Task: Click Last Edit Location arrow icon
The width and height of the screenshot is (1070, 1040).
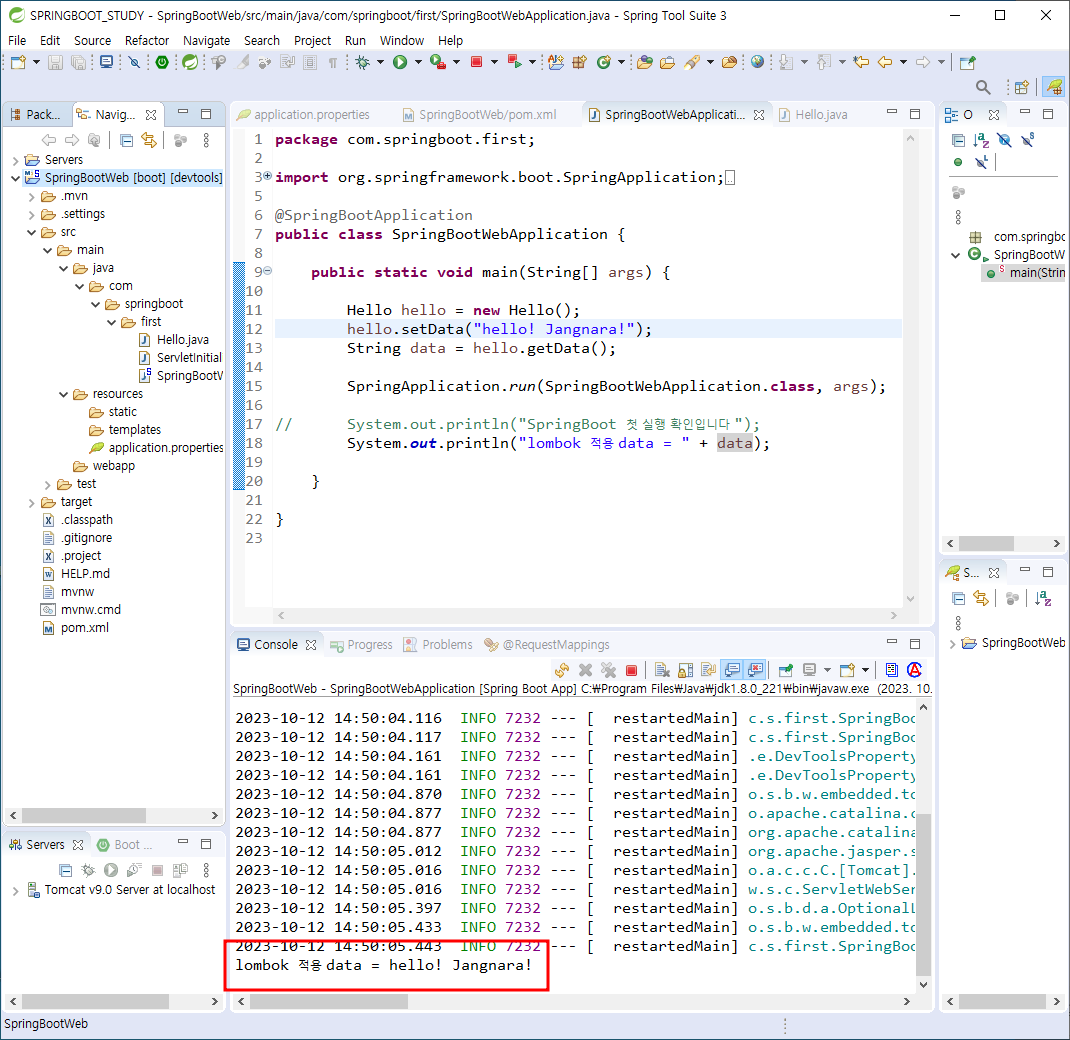Action: (861, 62)
